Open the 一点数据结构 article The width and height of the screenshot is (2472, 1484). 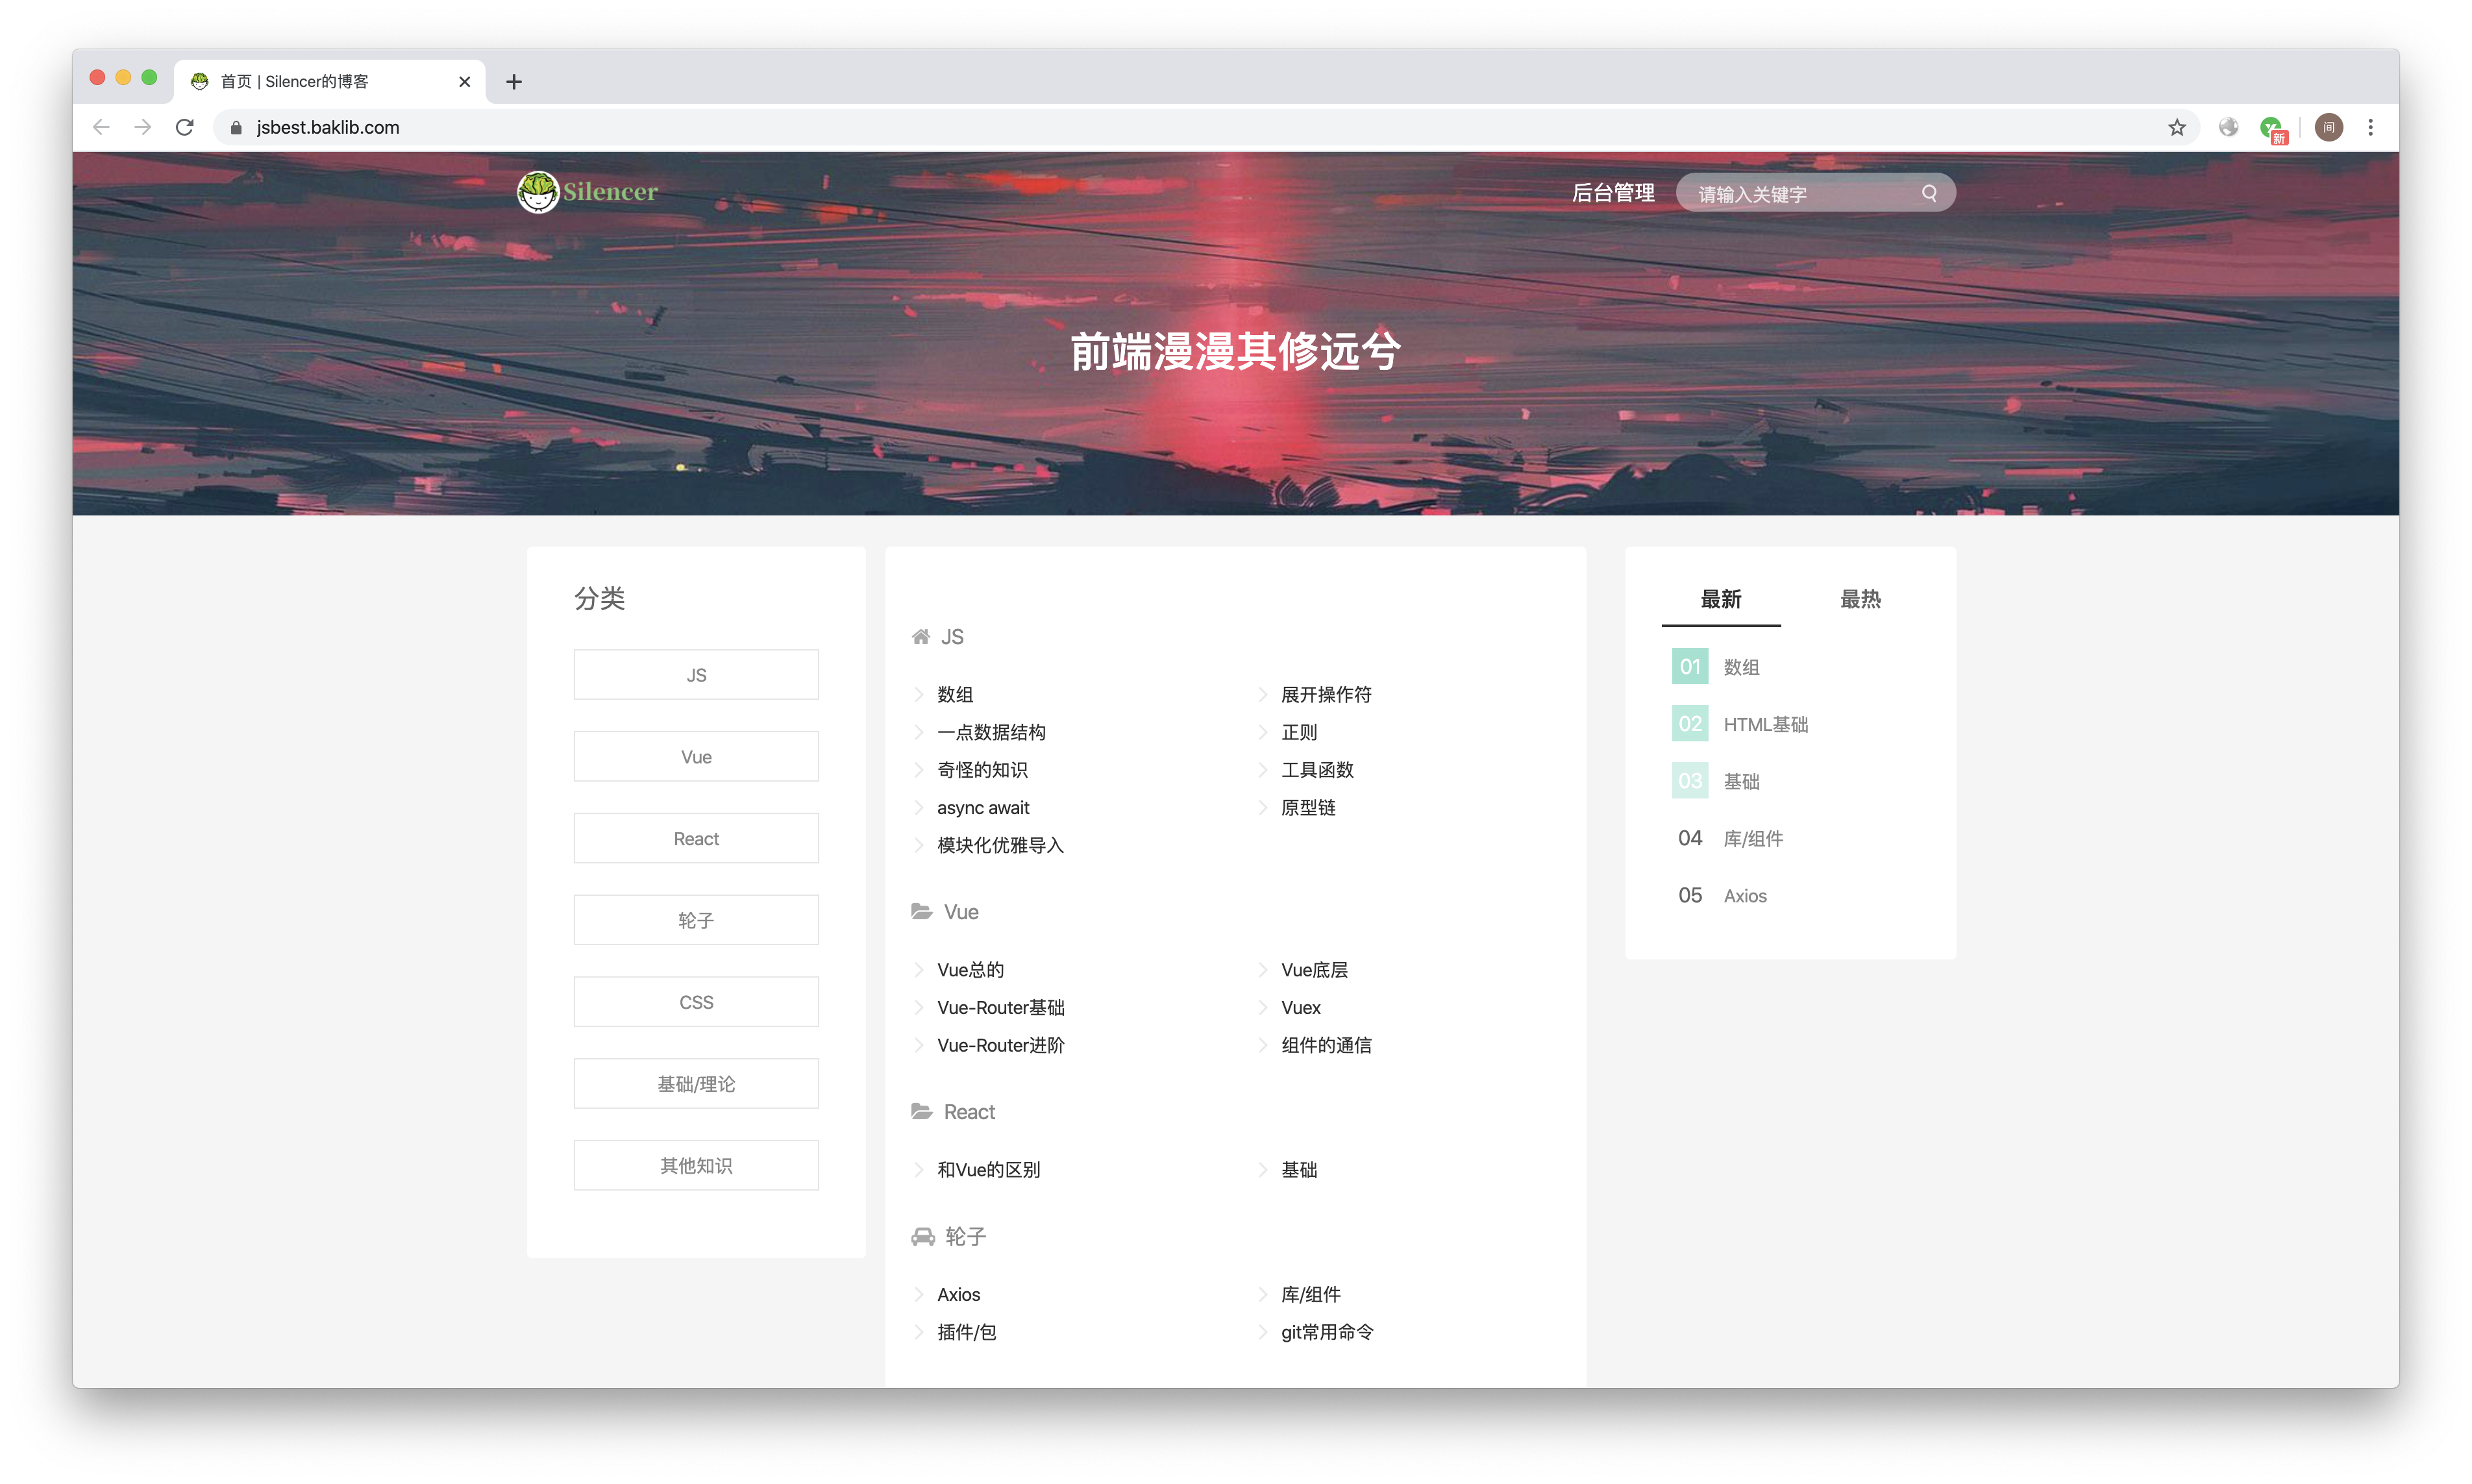(991, 732)
